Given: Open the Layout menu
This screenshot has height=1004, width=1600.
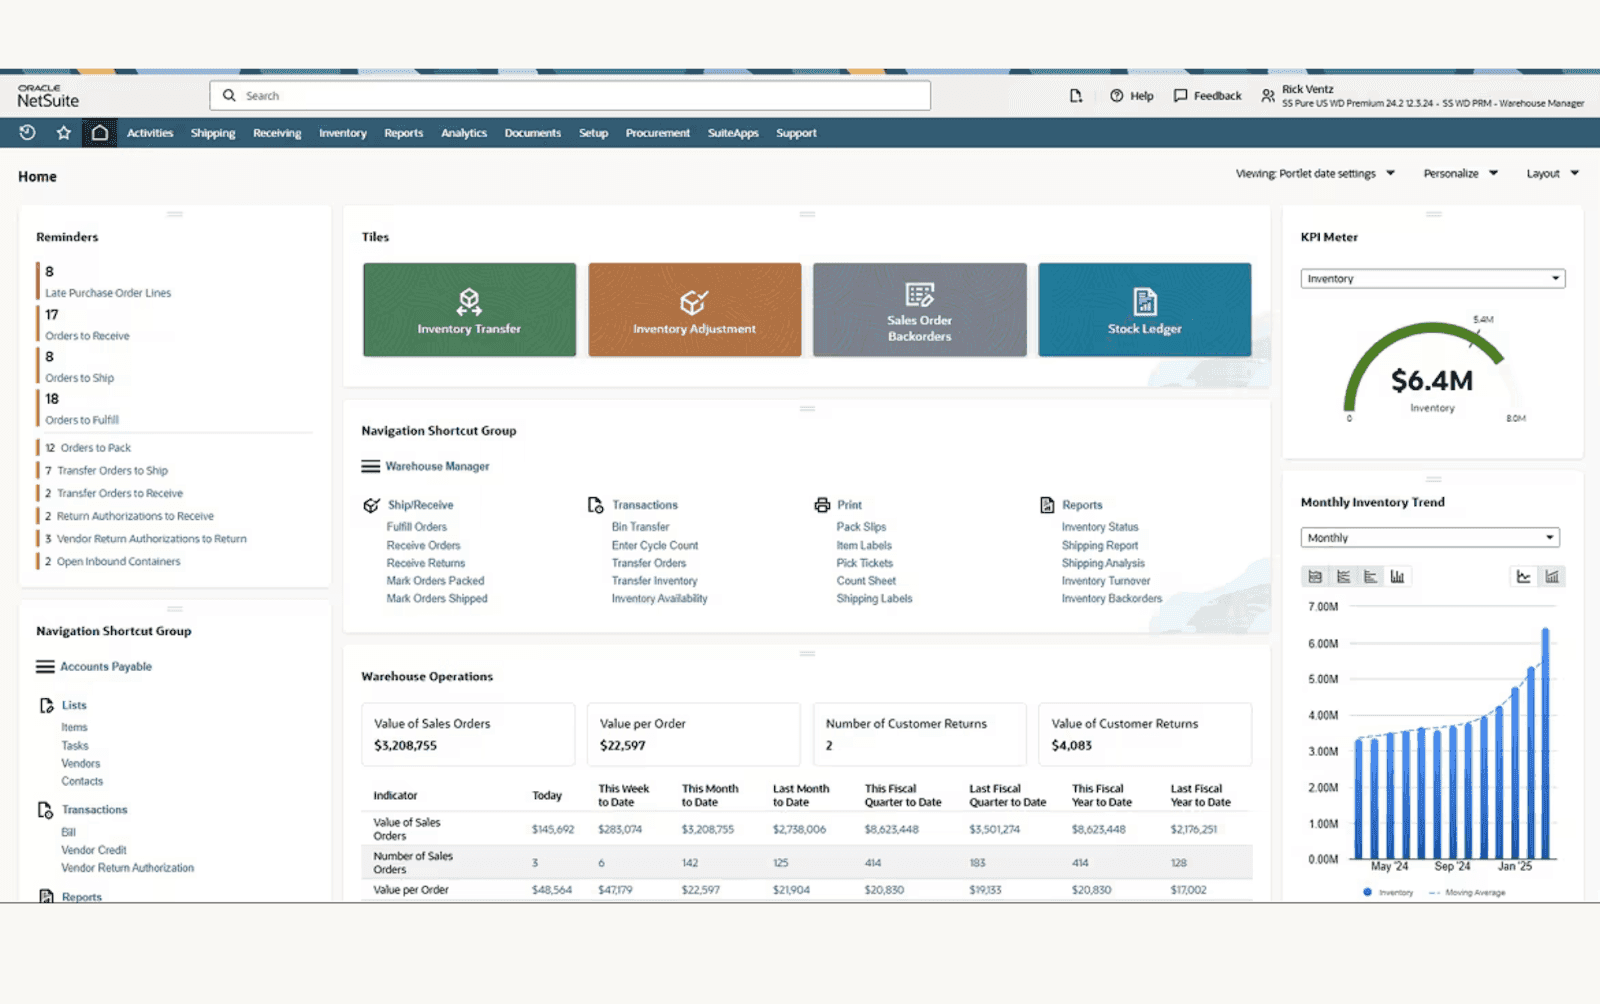Looking at the screenshot, I should click(1551, 173).
